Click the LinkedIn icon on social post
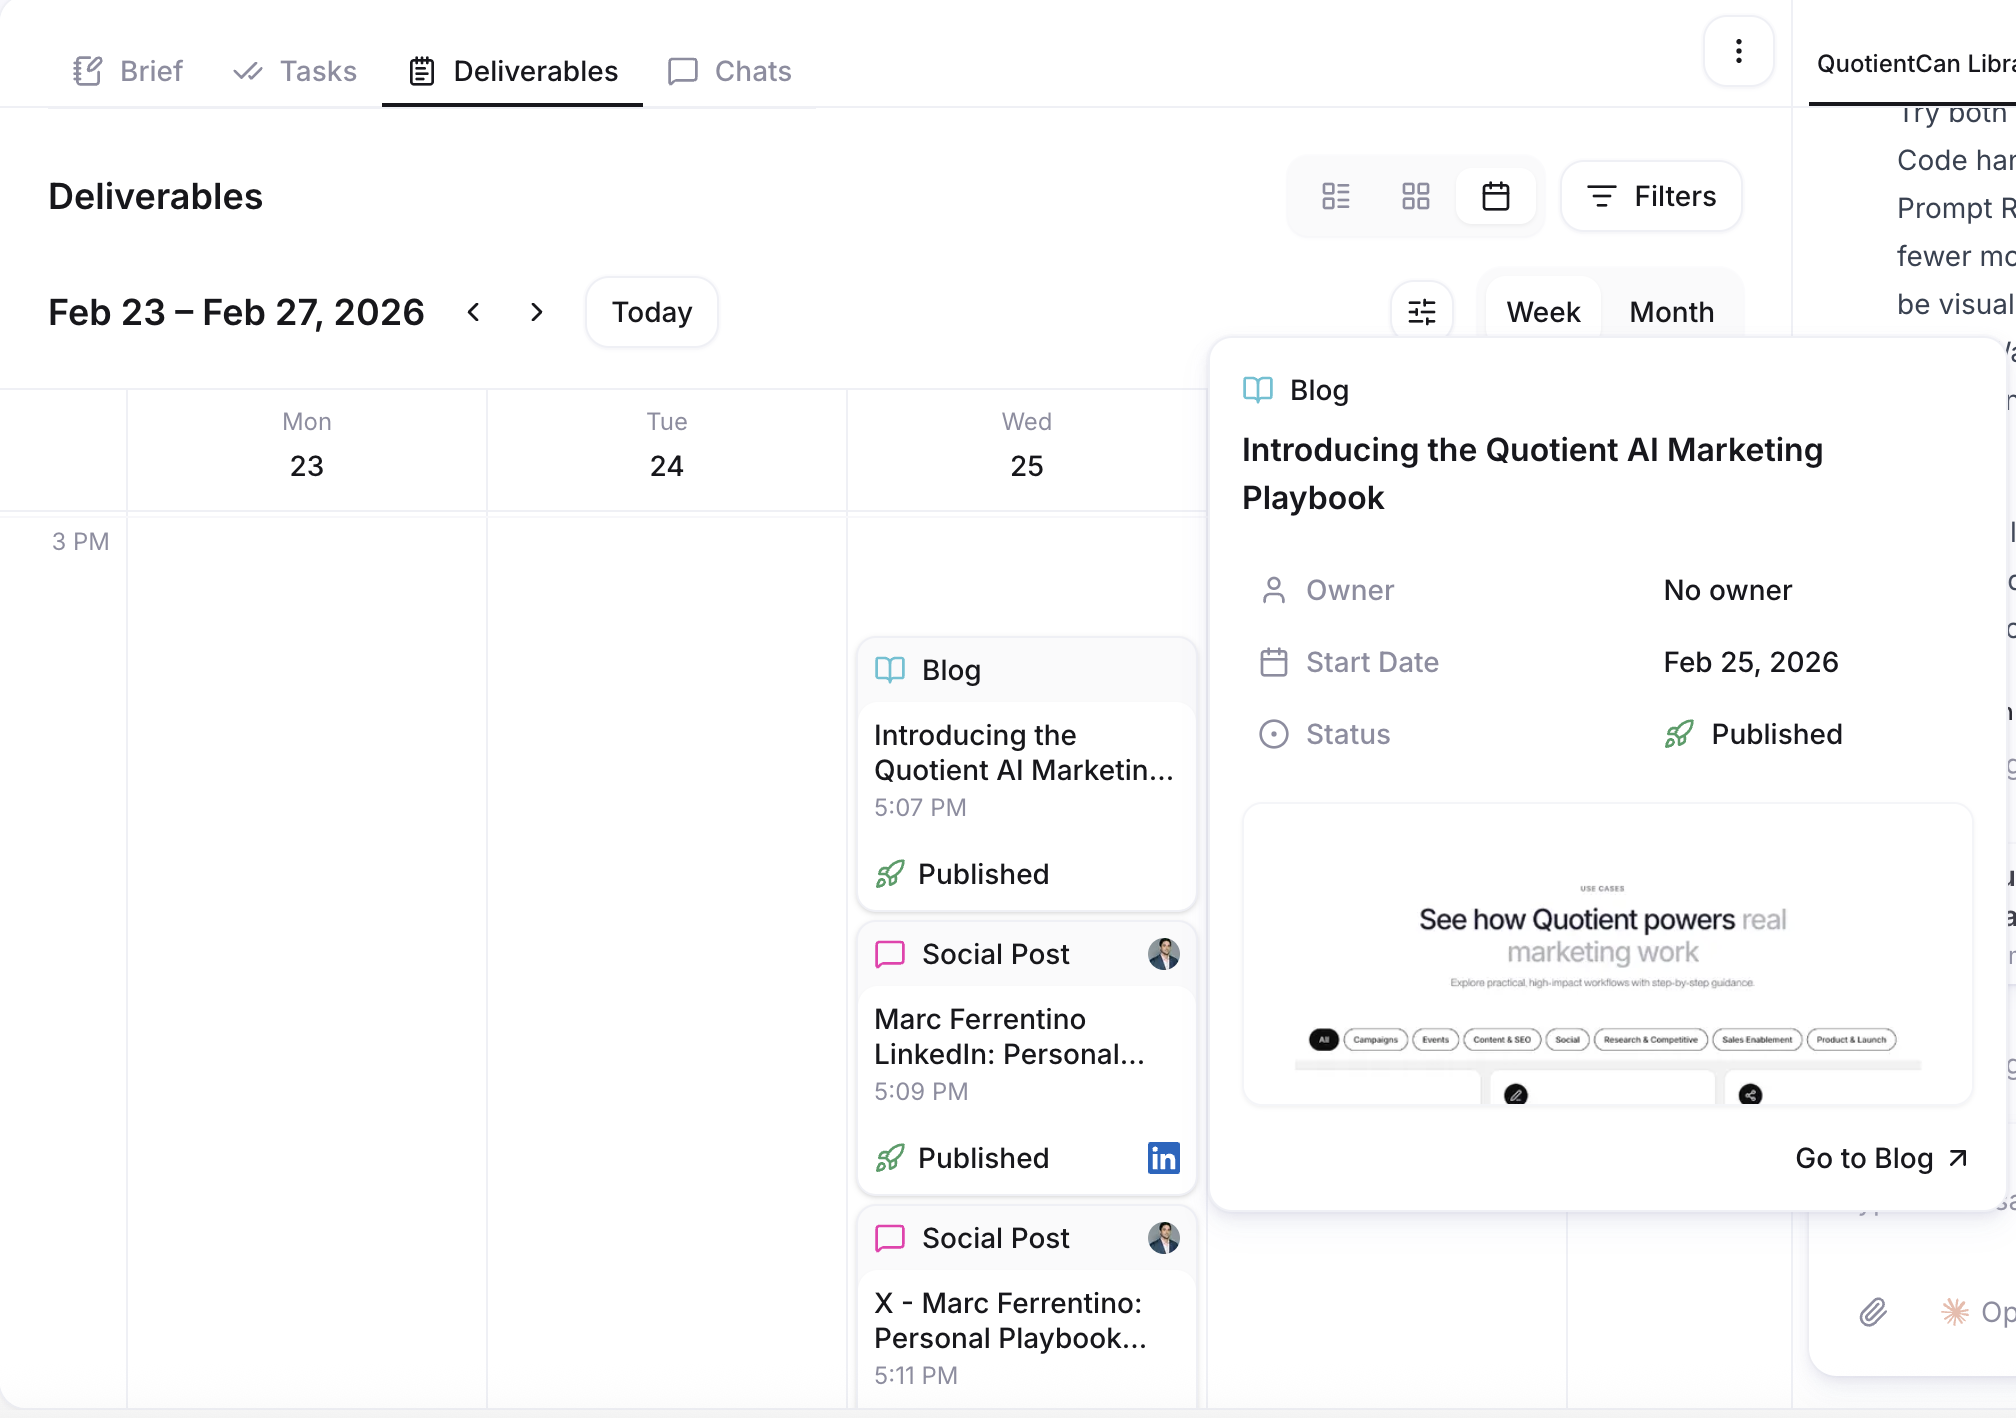Screen dimensions: 2016x1418 click(1163, 1158)
